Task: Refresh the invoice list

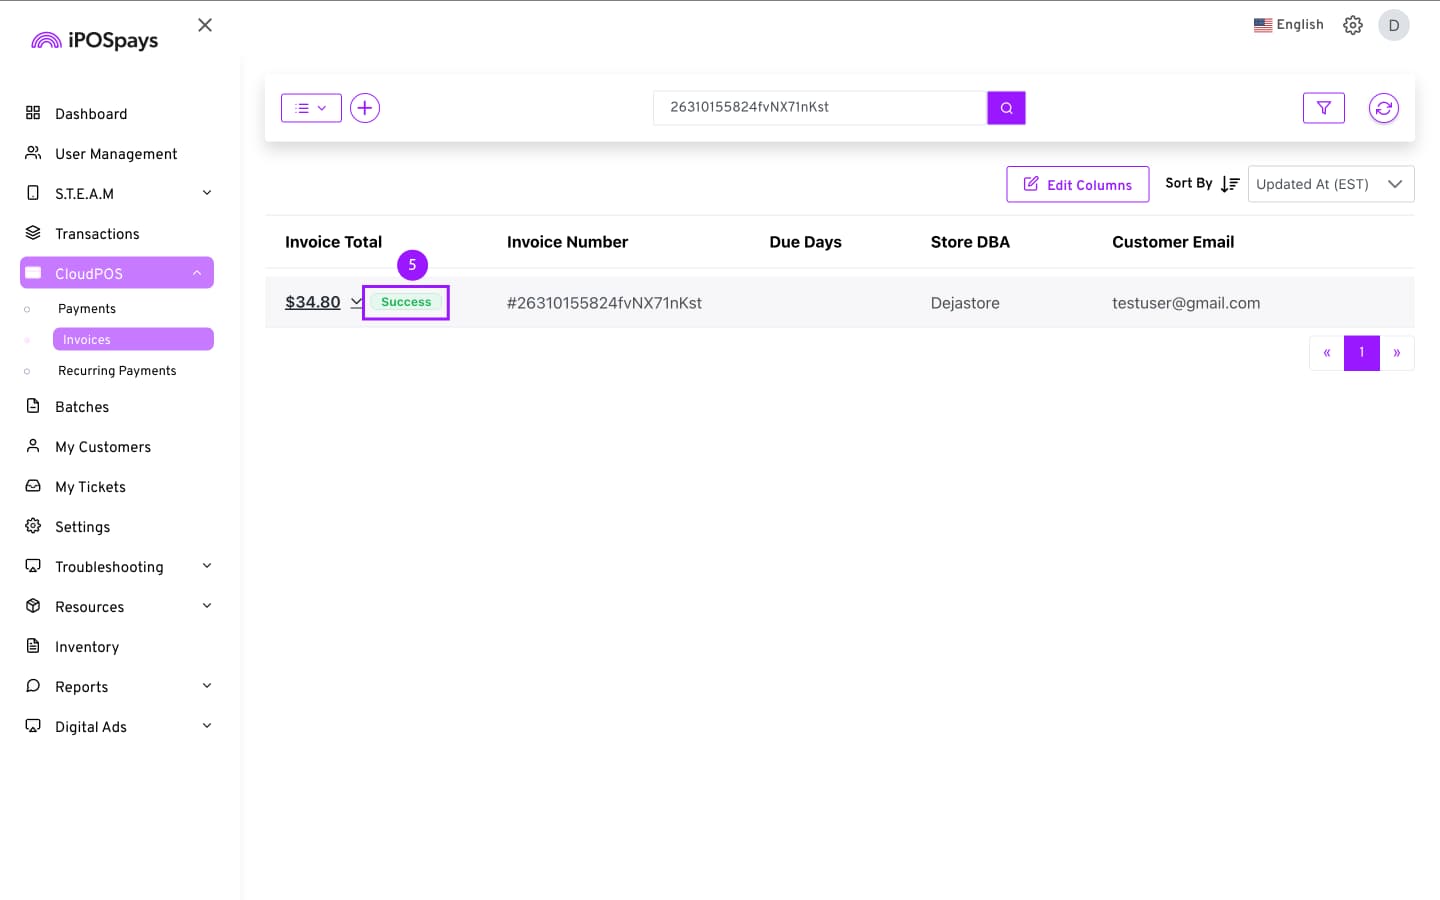Action: click(1383, 108)
